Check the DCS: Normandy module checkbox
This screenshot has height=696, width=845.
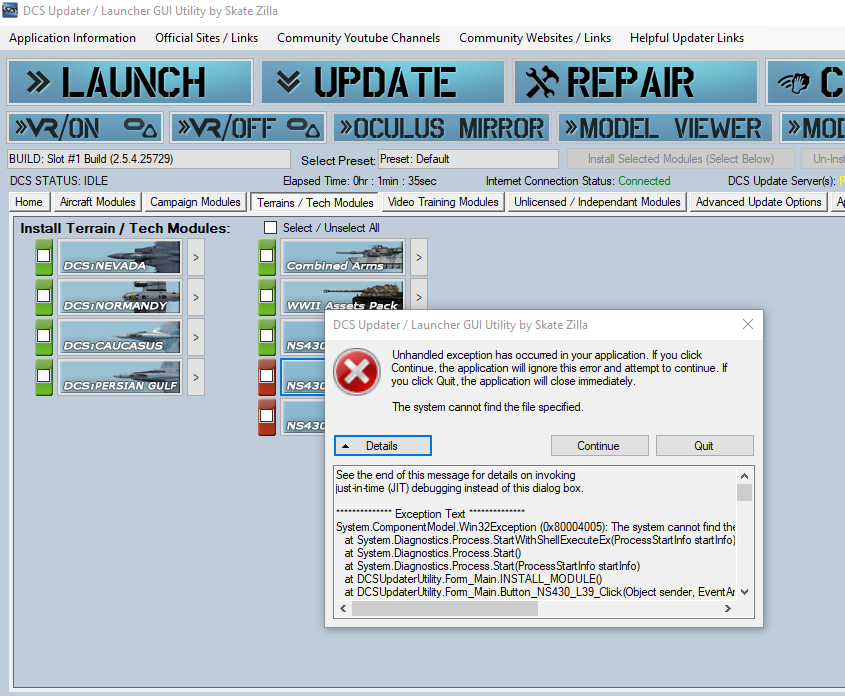44,296
